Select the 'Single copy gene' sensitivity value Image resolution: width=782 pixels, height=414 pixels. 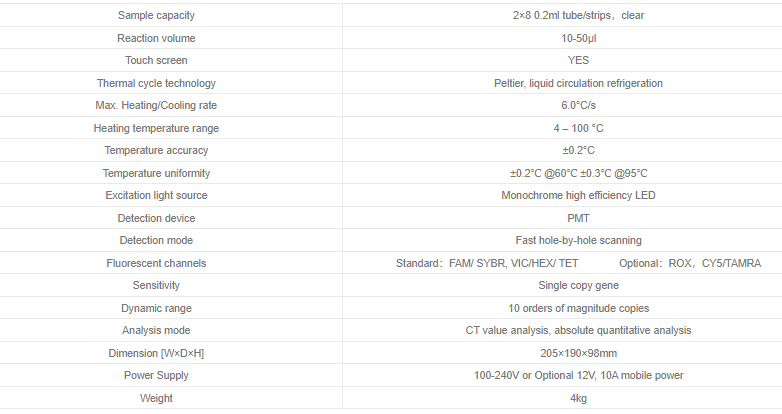pos(578,285)
